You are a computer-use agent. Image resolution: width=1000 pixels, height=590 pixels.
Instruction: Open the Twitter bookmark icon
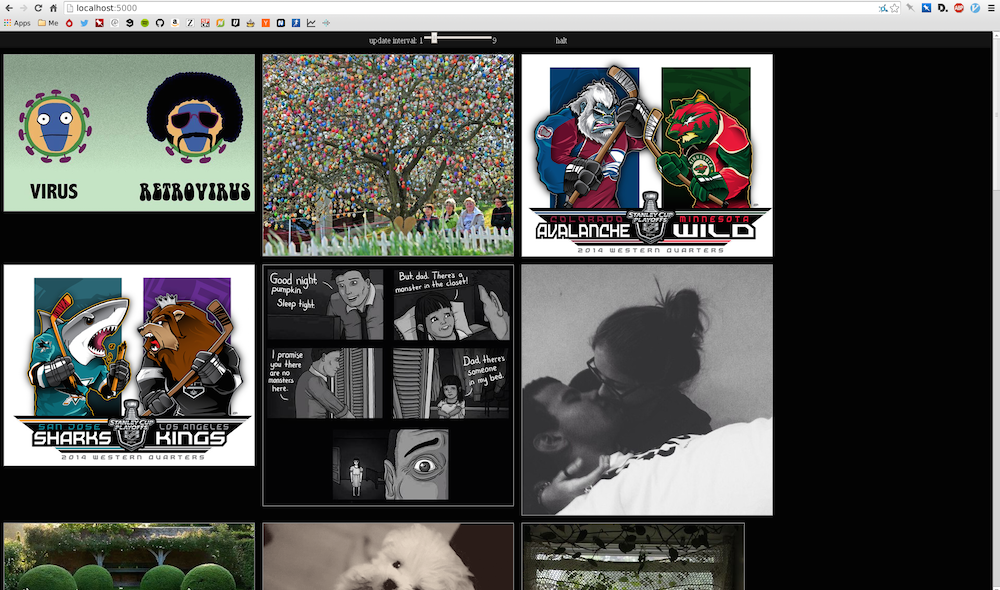coord(84,22)
